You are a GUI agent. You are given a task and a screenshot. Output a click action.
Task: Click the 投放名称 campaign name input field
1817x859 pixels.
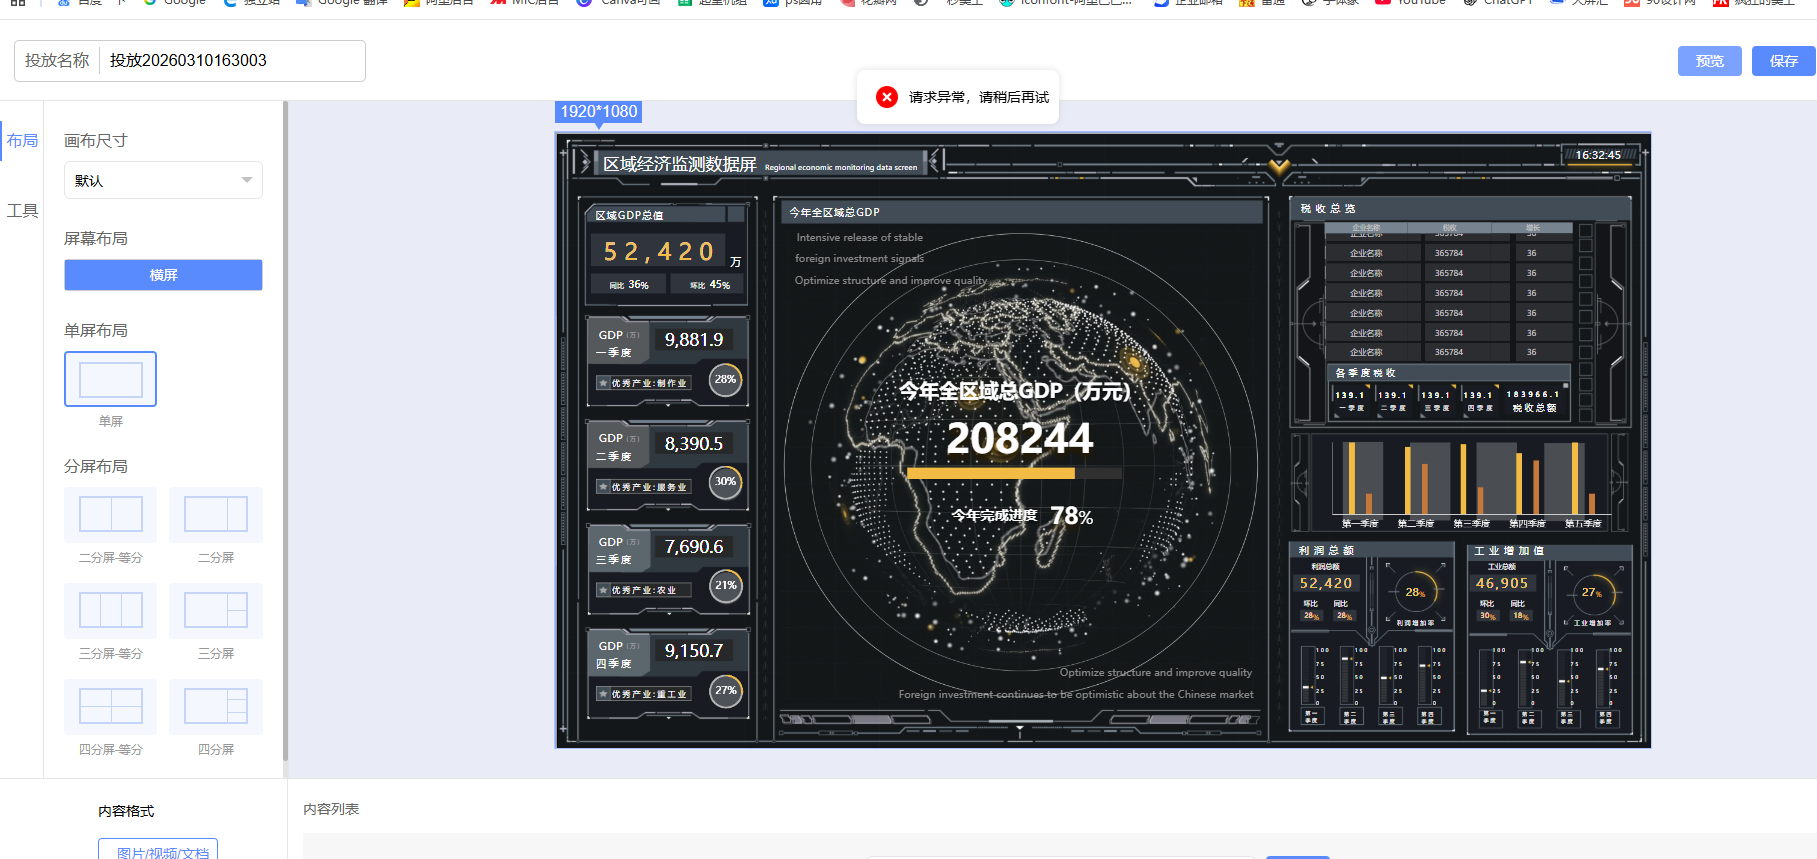coord(232,61)
